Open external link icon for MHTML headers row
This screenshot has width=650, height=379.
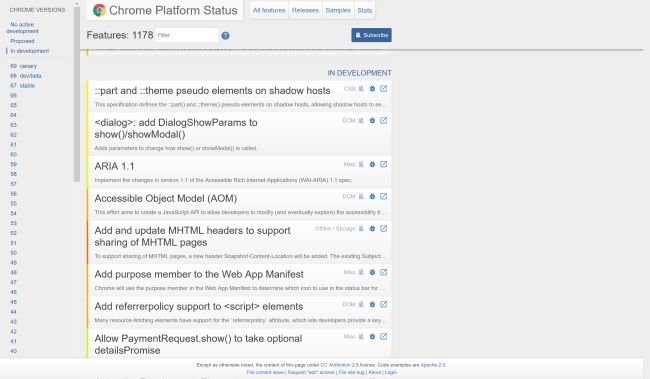[383, 228]
